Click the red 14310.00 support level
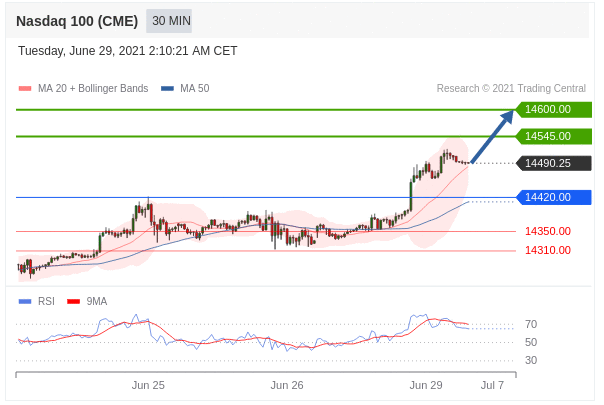604x405 pixels. click(x=548, y=250)
